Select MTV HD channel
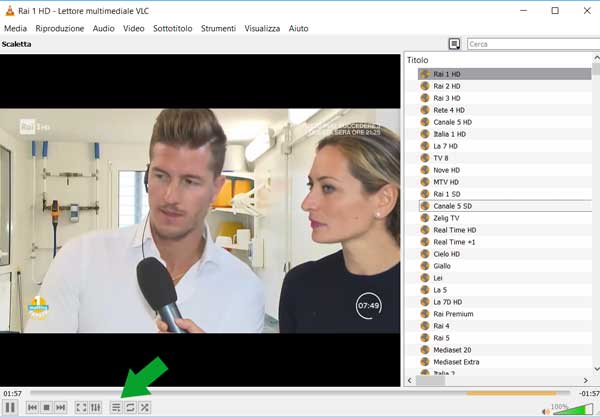 (504, 182)
